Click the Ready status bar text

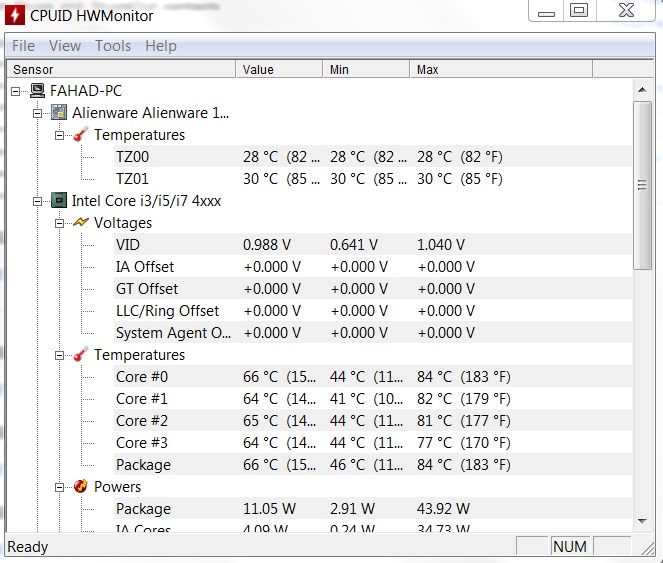tap(28, 547)
